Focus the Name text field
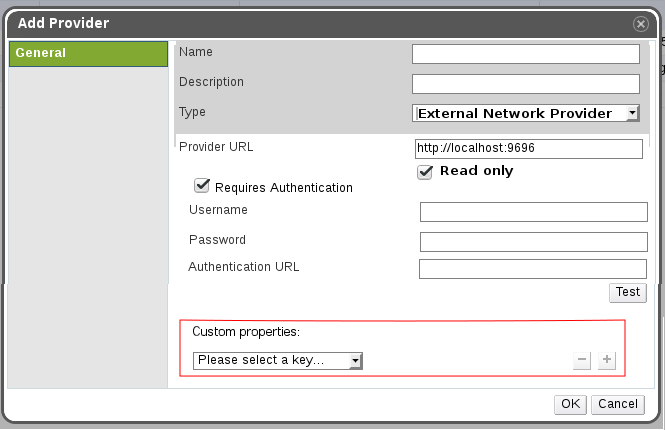 coord(525,54)
